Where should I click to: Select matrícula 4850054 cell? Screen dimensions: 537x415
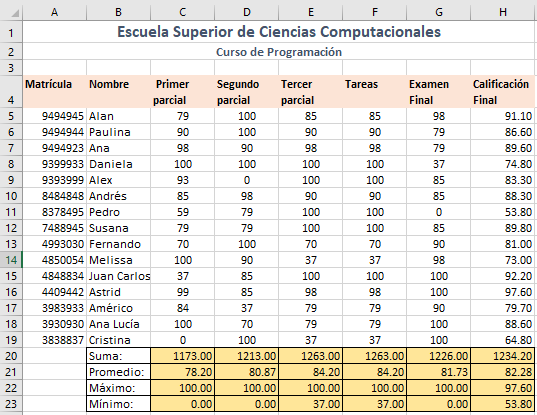coord(55,260)
